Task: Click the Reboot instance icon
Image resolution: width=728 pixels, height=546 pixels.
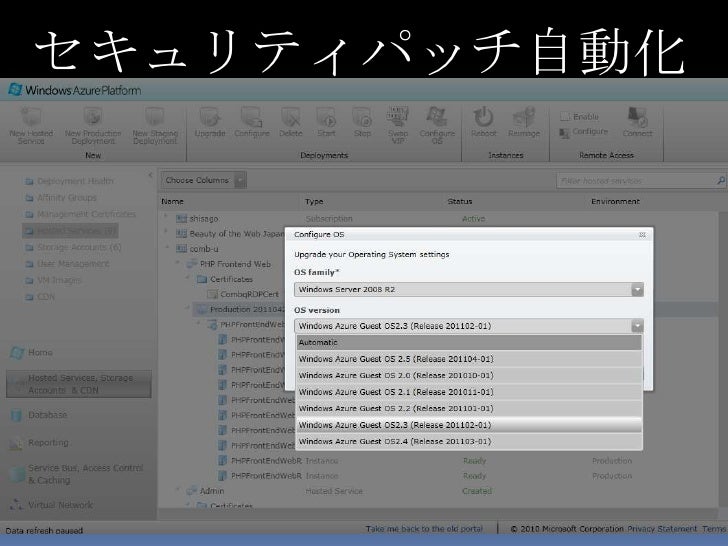Action: coord(483,117)
